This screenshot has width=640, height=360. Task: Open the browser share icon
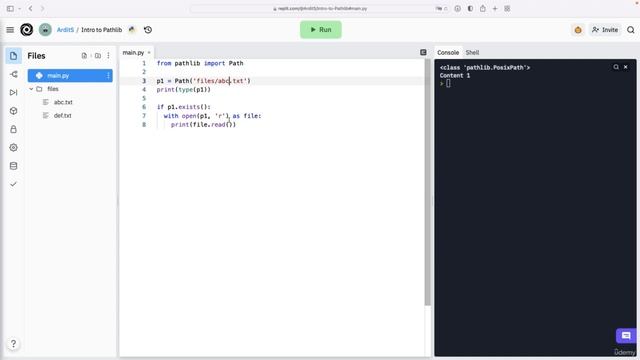click(483, 8)
